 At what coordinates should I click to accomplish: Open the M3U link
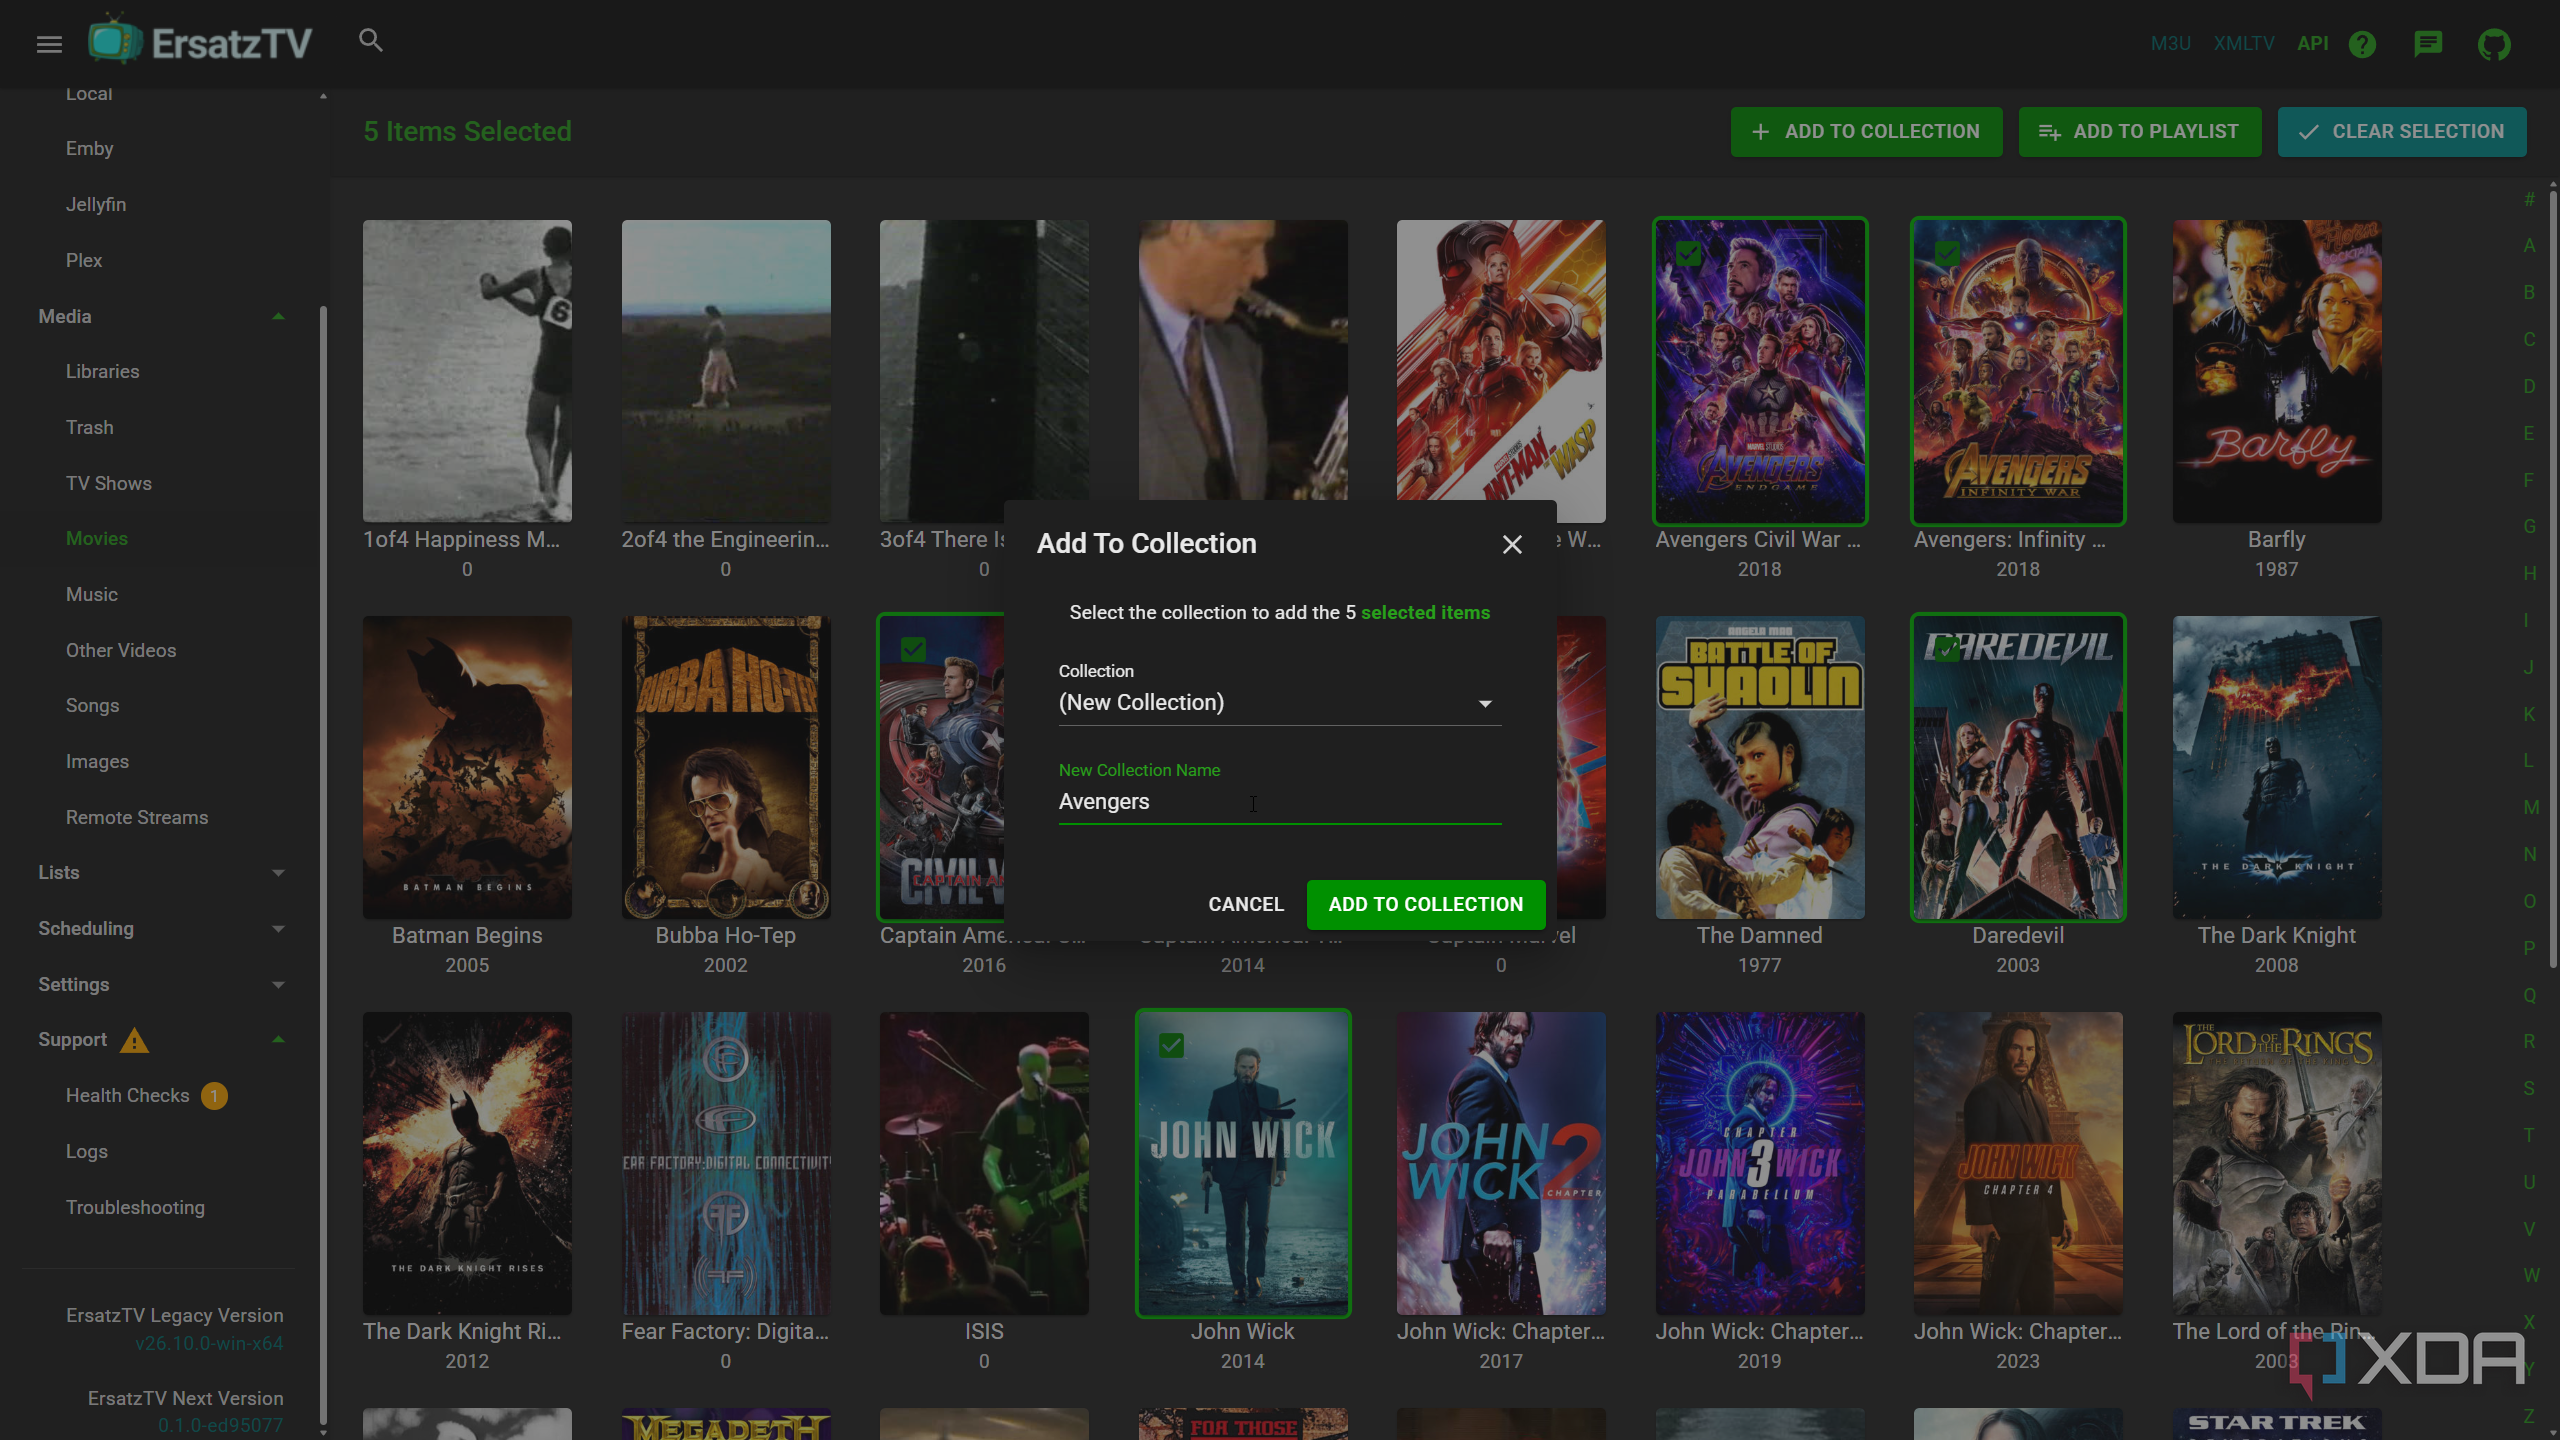pyautogui.click(x=2171, y=44)
